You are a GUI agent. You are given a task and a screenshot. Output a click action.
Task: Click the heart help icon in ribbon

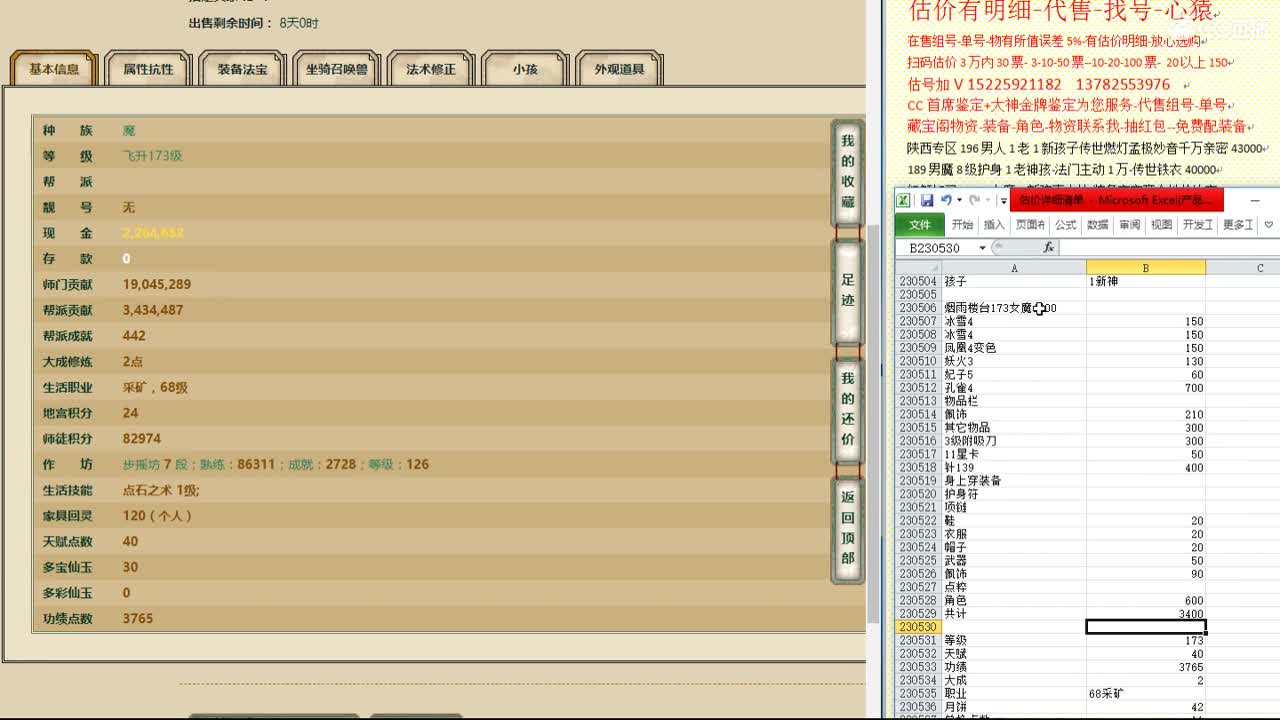[x=1269, y=225]
